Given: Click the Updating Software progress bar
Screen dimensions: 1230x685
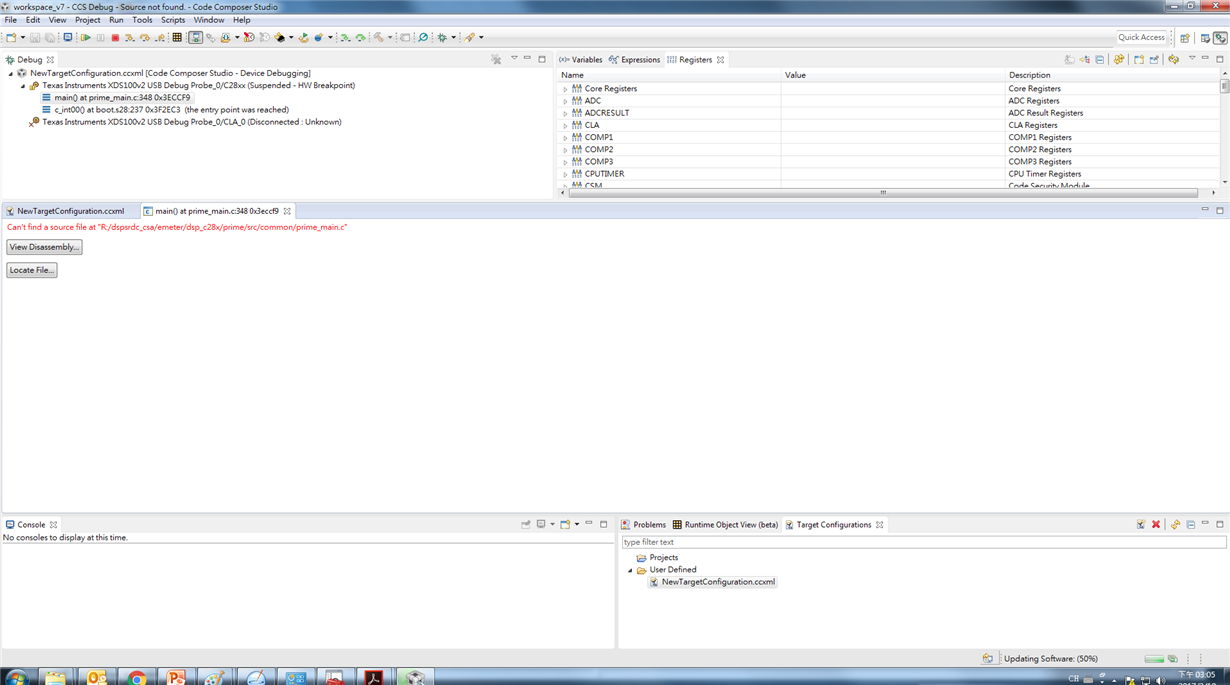Looking at the screenshot, I should [1154, 659].
